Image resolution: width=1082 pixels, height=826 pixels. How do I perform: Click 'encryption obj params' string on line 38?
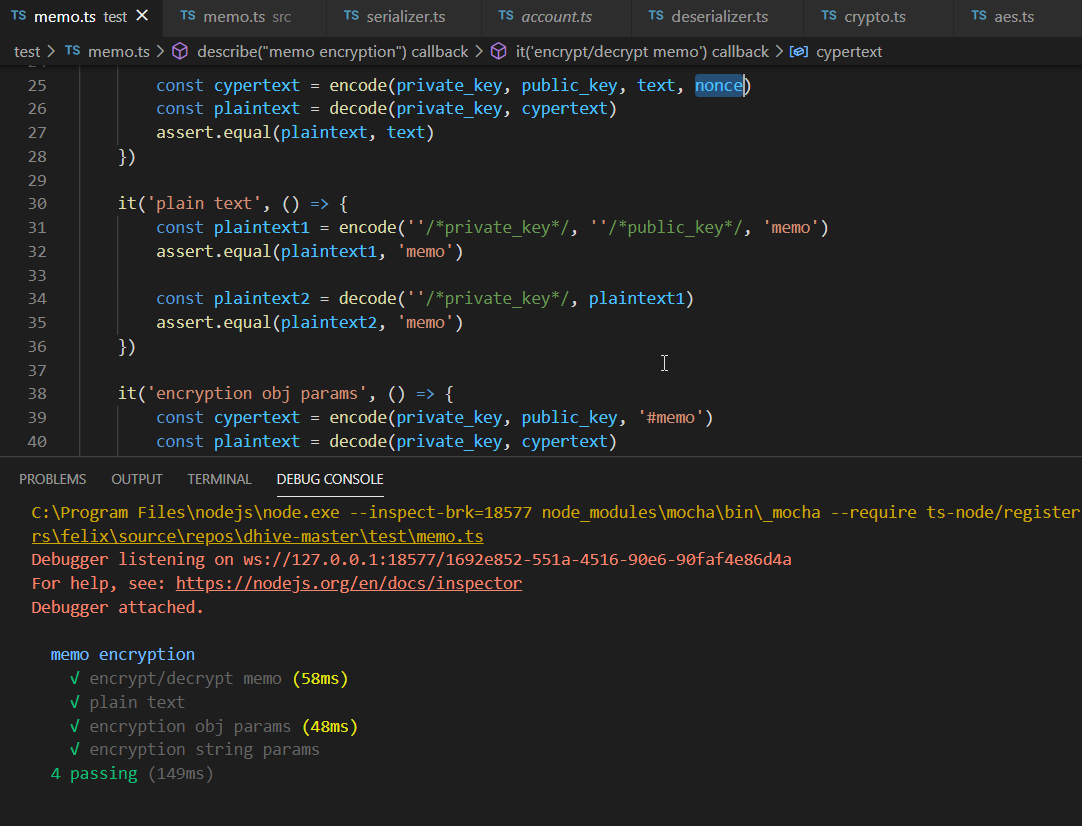(257, 393)
